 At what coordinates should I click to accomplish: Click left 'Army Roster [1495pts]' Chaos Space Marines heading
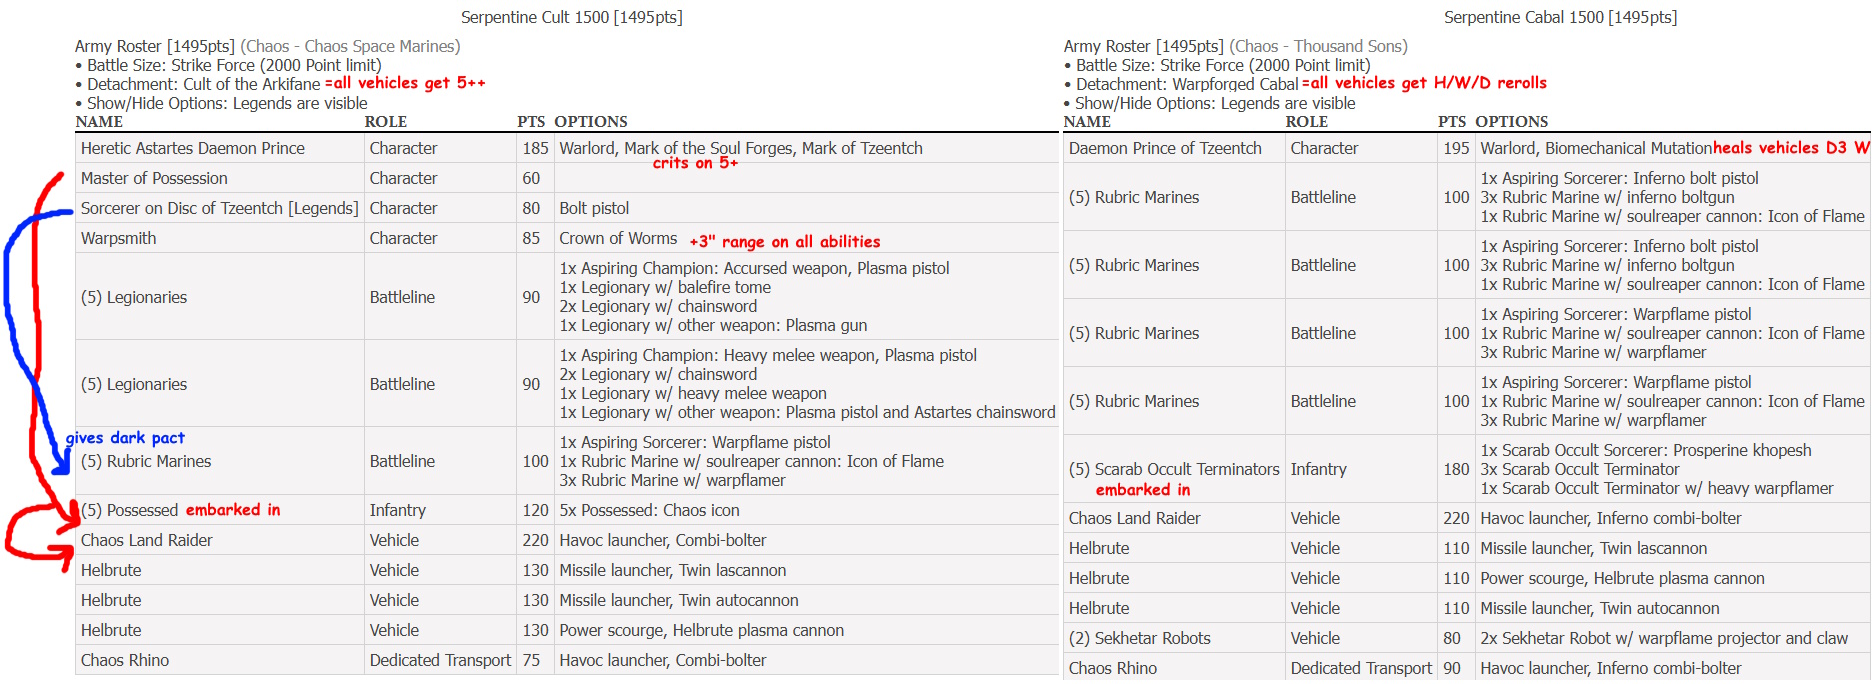[267, 46]
